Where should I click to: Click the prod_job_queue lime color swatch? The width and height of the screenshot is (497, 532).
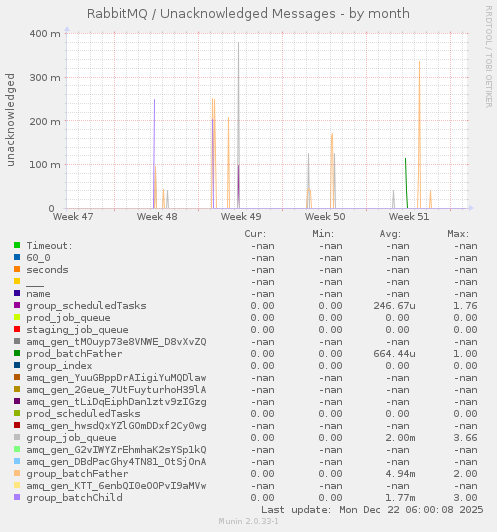pyautogui.click(x=17, y=317)
